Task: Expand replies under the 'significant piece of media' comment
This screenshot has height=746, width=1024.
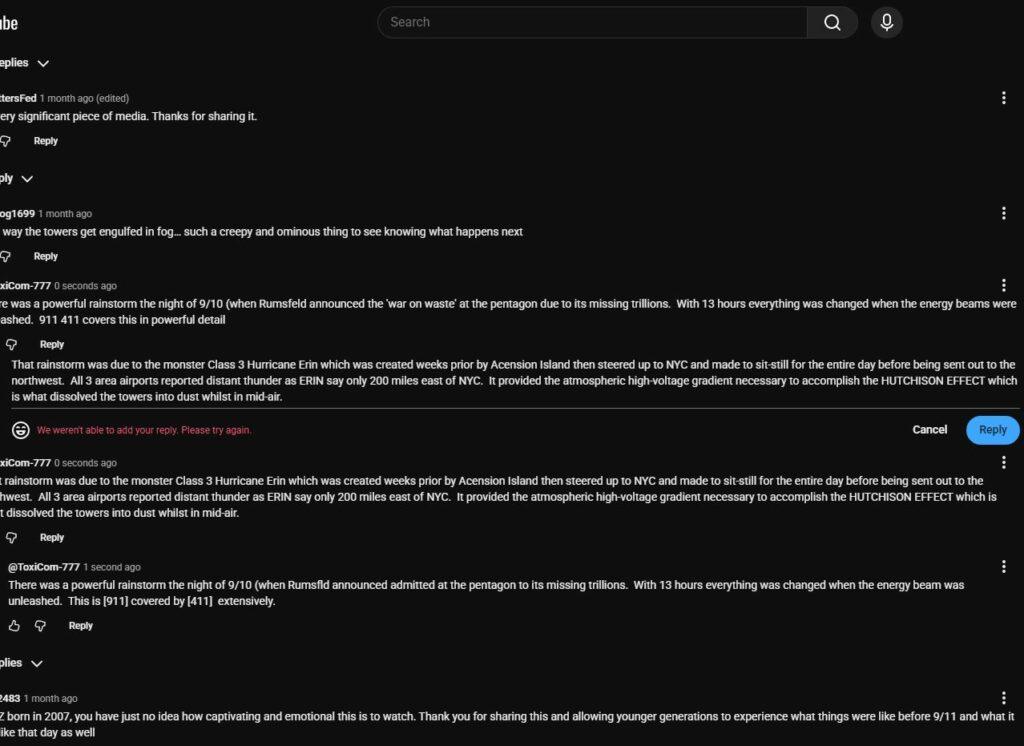Action: (27, 179)
